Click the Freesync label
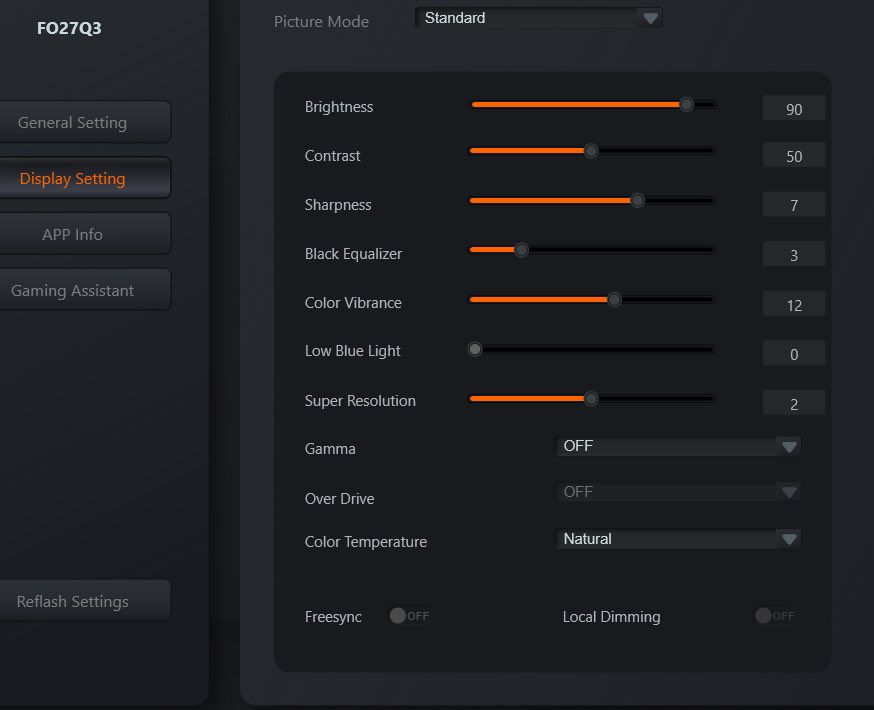The image size is (874, 710). 333,617
